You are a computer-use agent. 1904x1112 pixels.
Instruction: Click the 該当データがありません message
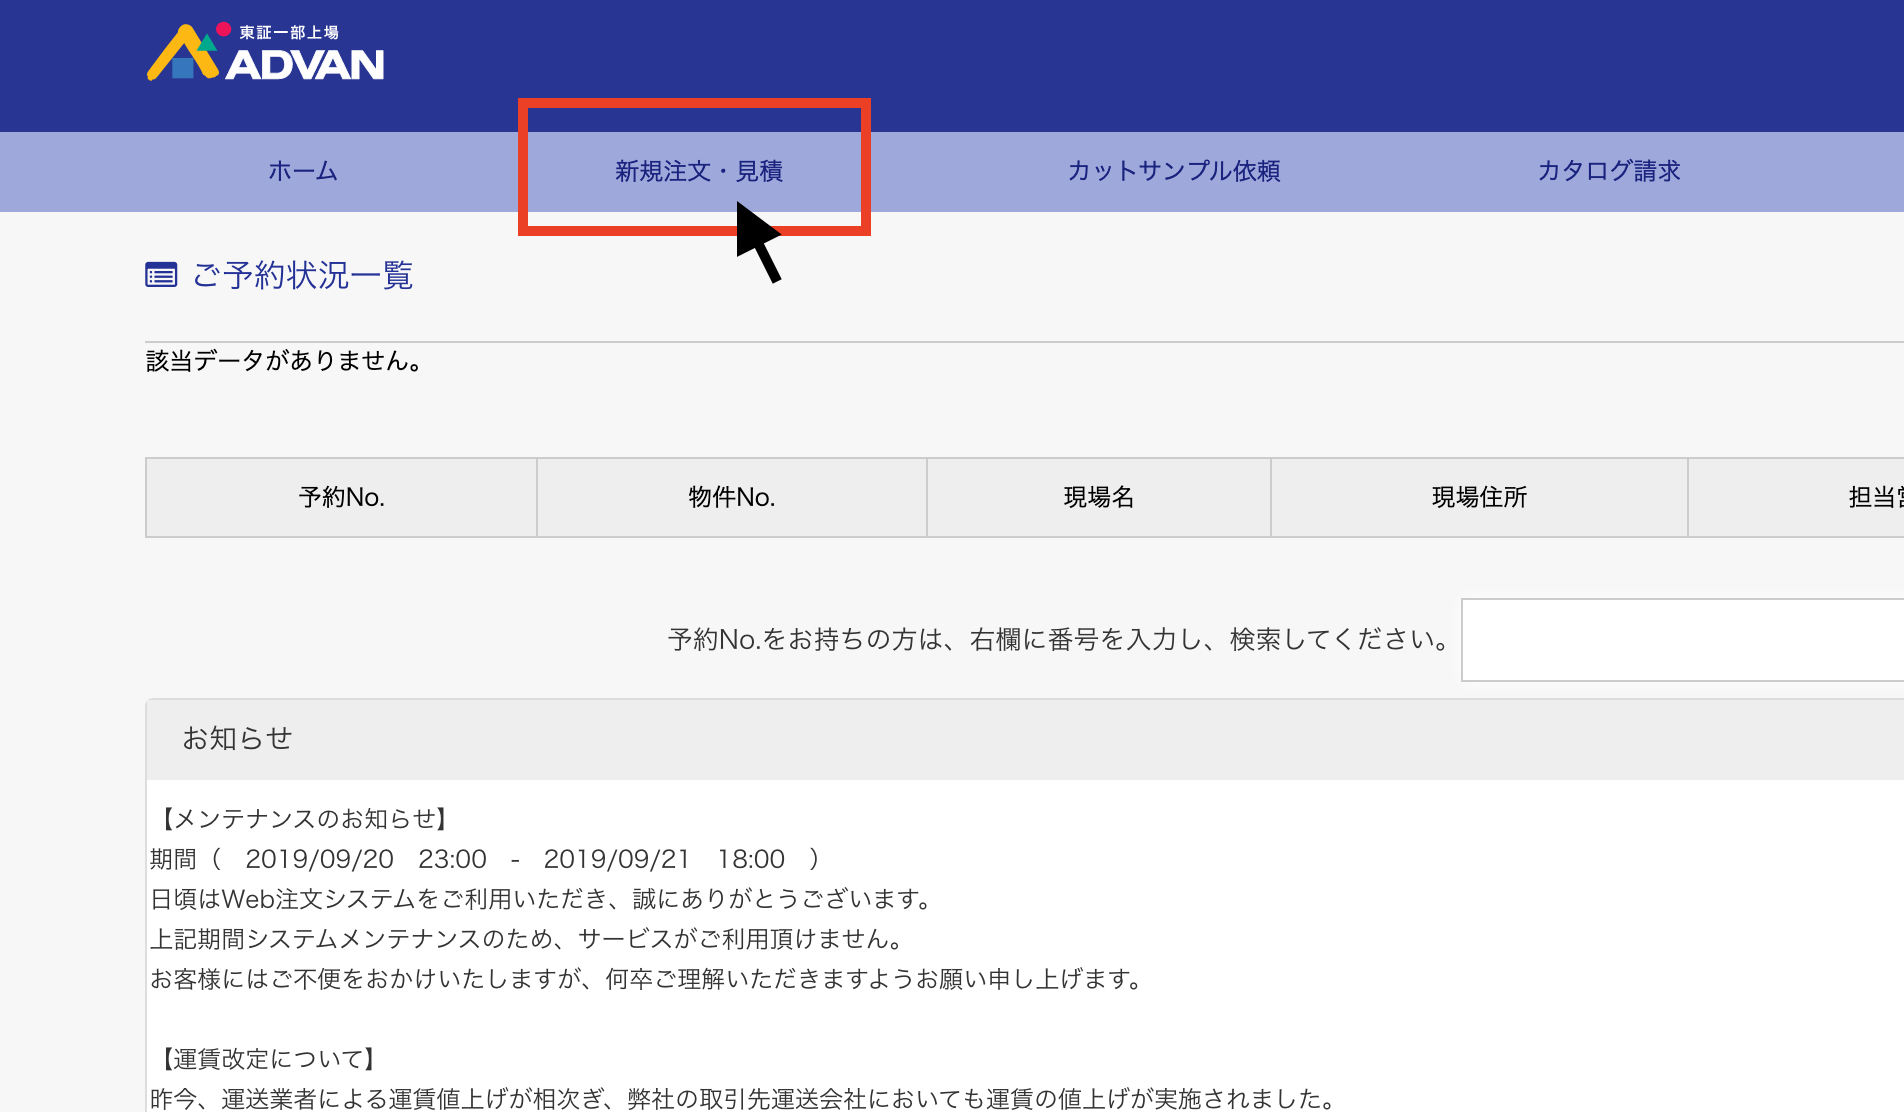pyautogui.click(x=284, y=361)
